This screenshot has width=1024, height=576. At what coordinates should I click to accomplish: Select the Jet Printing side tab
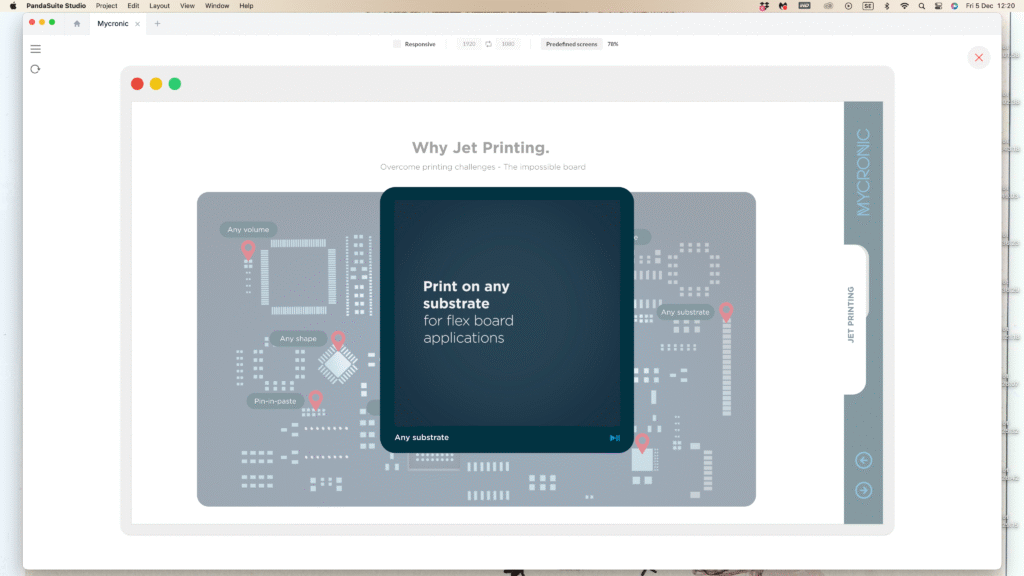pos(852,315)
